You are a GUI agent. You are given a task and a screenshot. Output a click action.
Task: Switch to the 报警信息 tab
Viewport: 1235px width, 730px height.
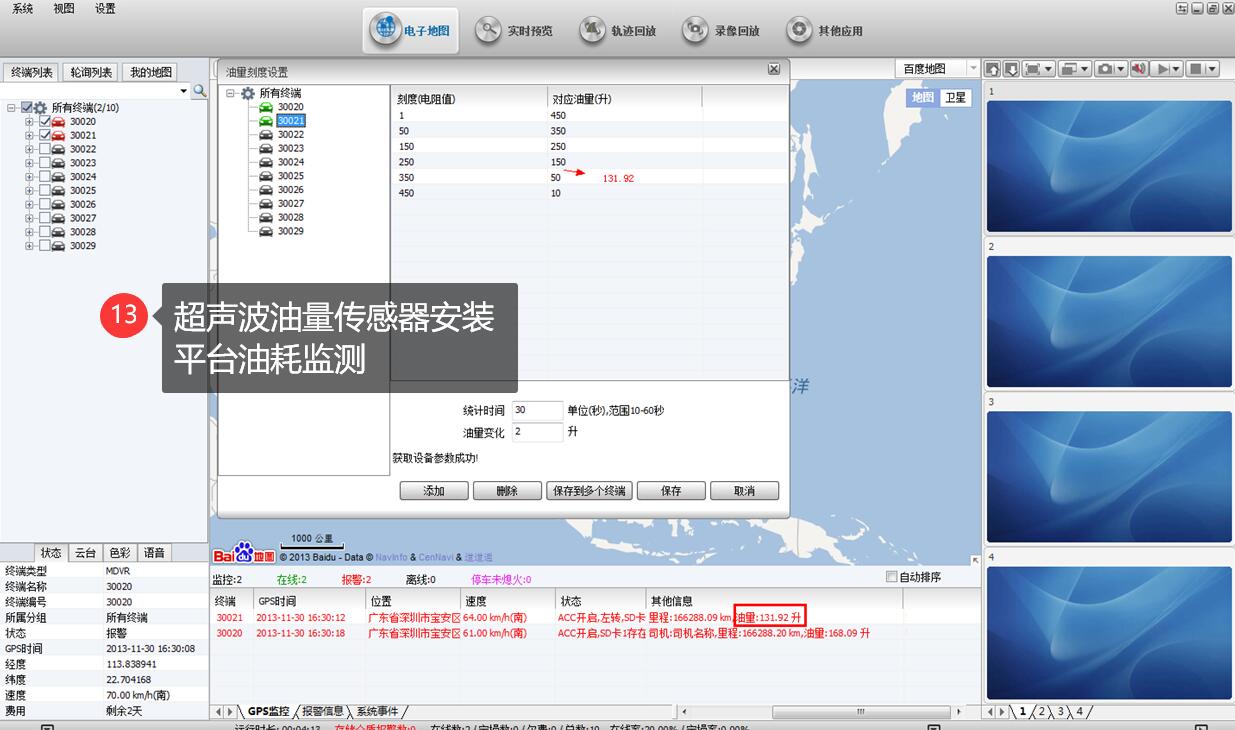pos(322,712)
